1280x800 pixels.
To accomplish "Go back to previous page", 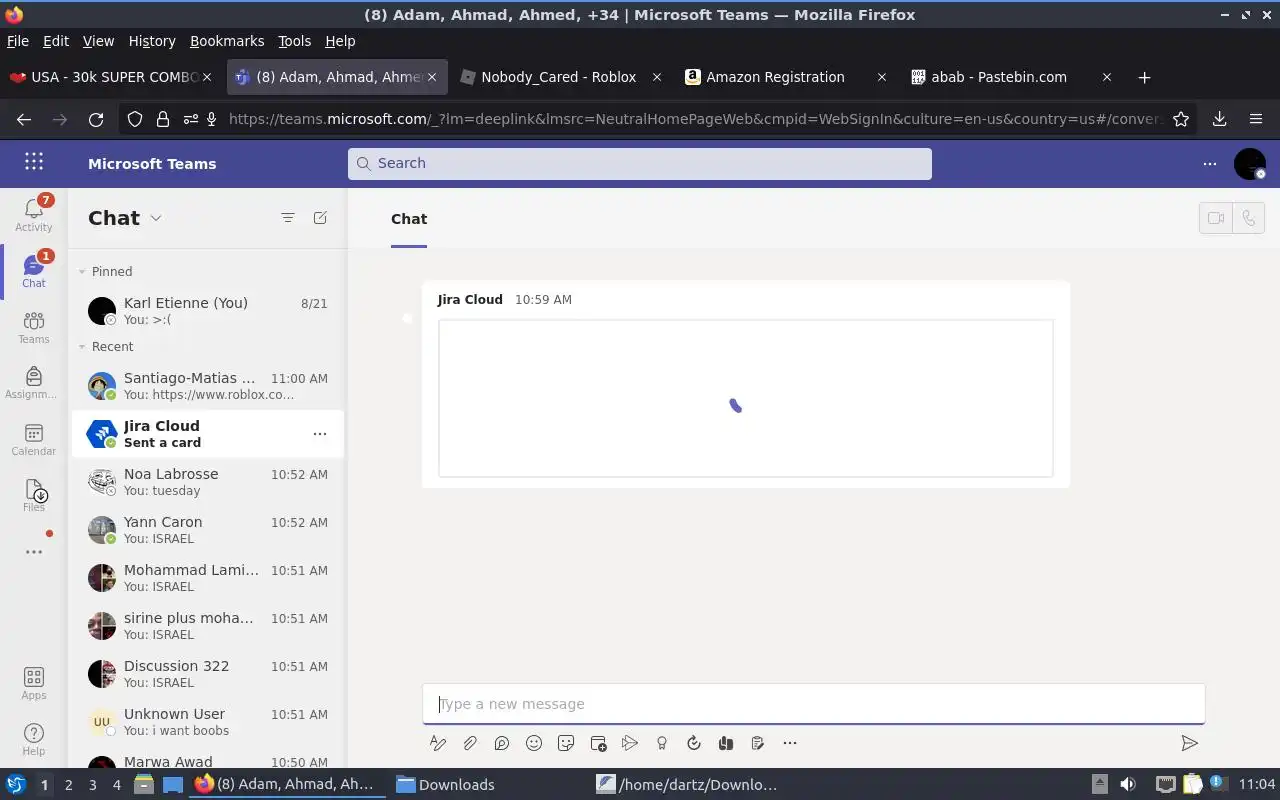I will coord(24,119).
